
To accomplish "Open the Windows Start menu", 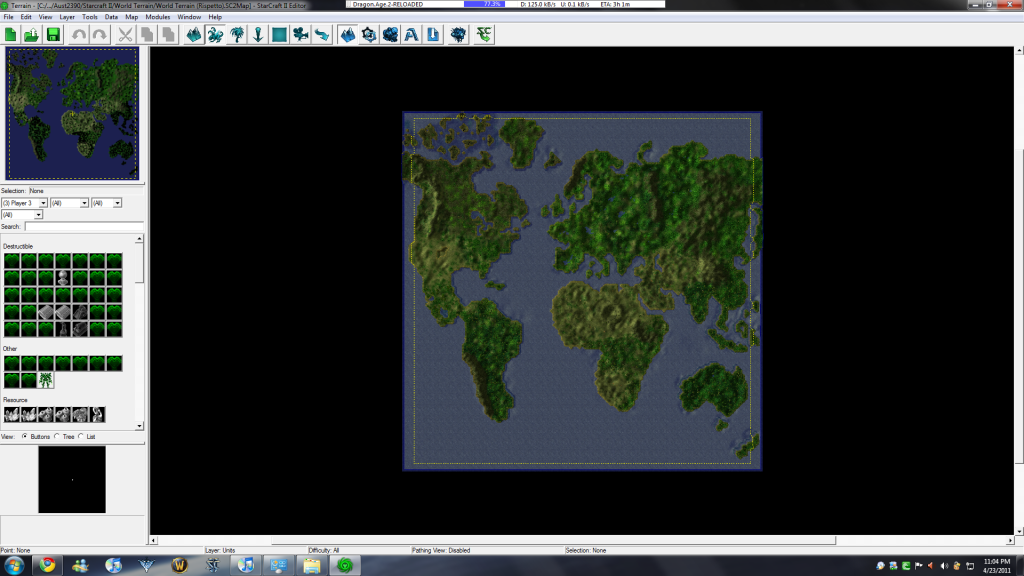I will pyautogui.click(x=14, y=565).
